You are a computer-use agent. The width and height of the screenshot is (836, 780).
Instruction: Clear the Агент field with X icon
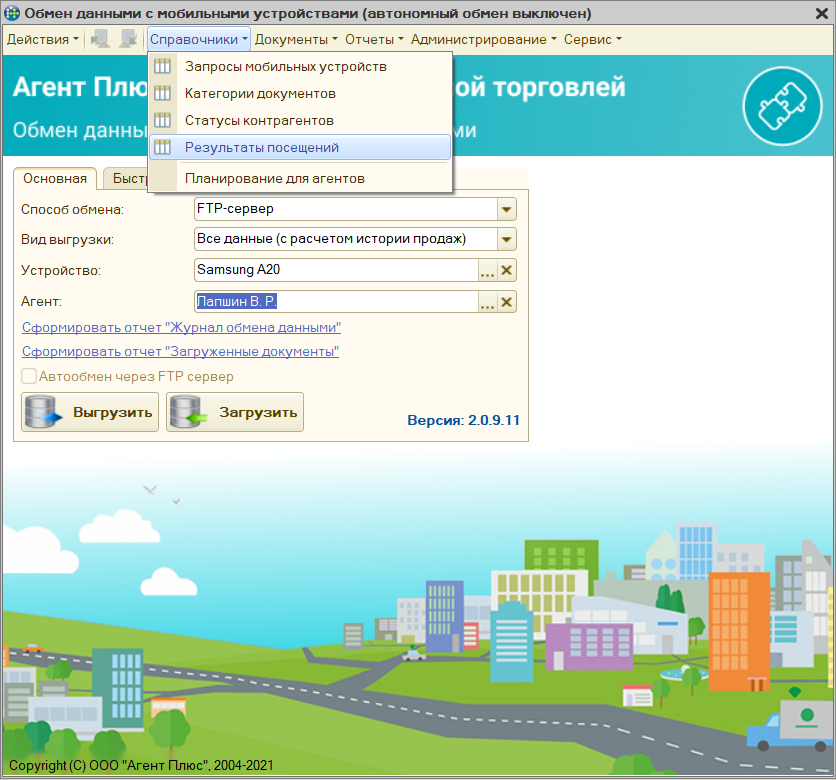pos(507,303)
